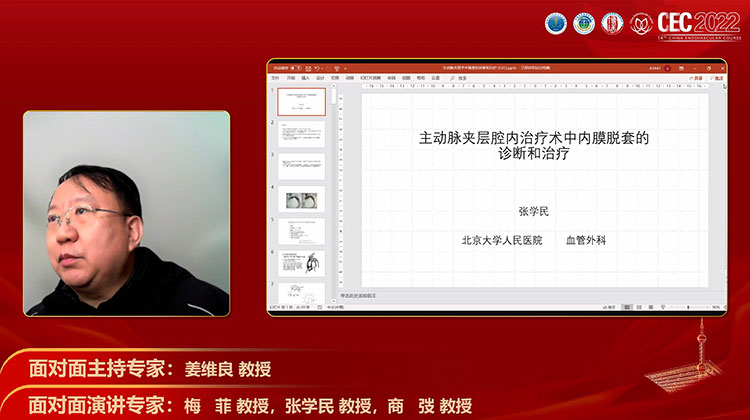Click the 90% zoom level value
This screenshot has width=750, height=420.
click(x=716, y=307)
